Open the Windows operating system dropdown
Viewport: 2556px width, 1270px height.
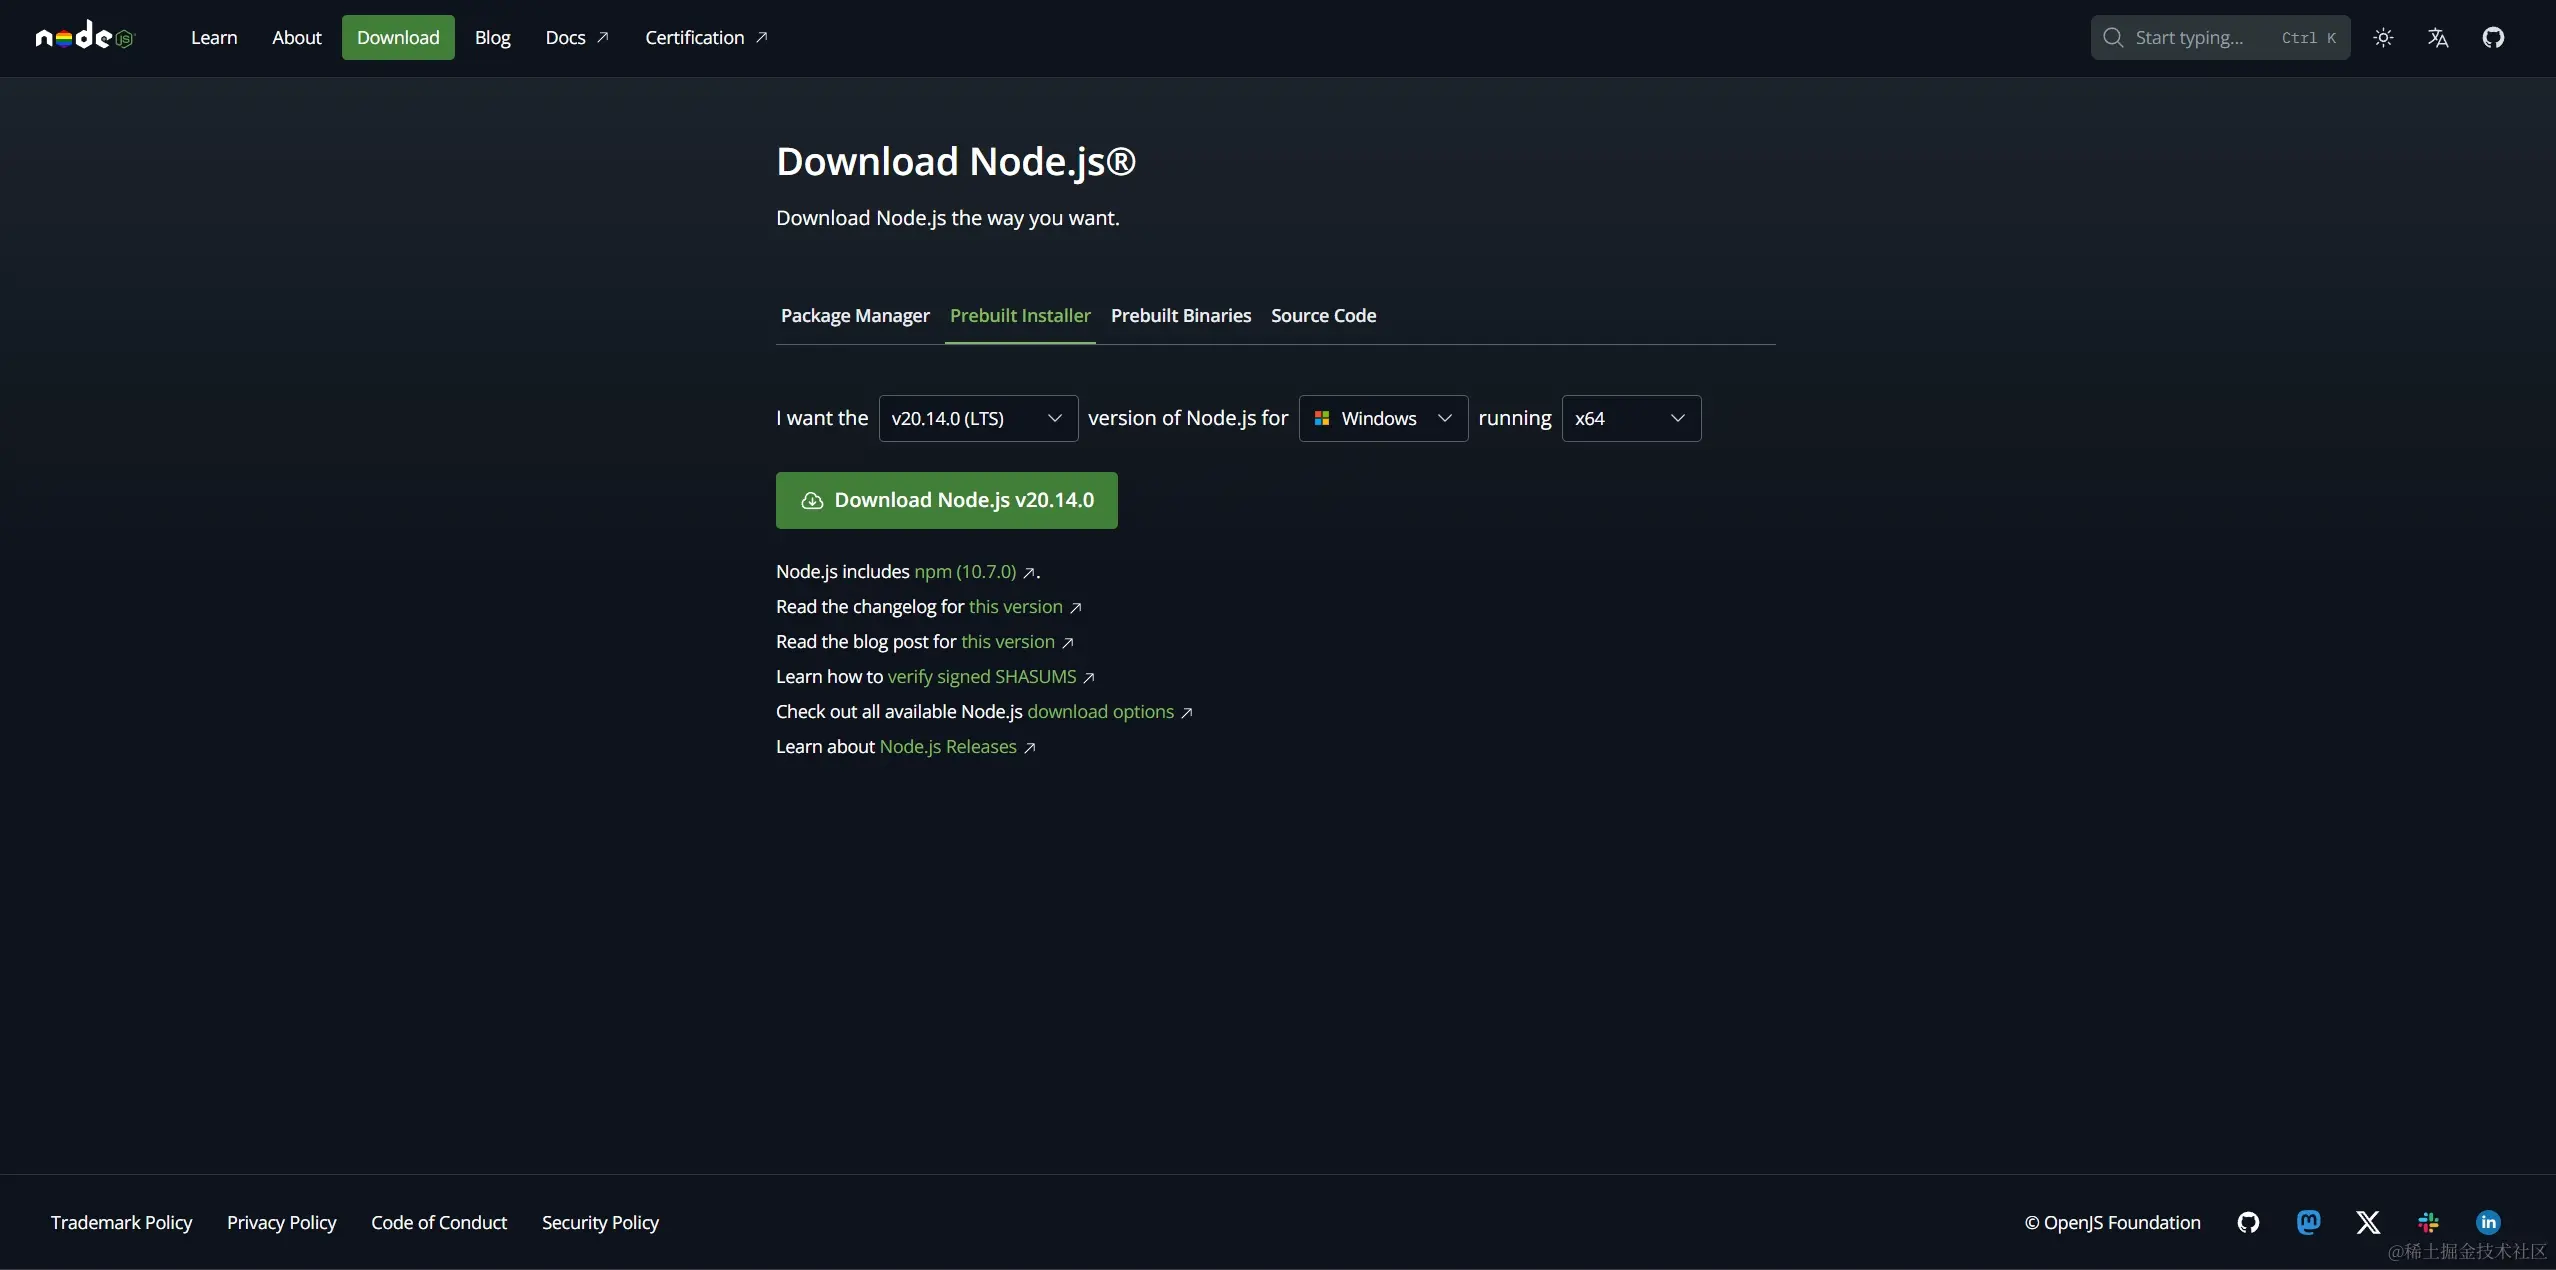1383,418
